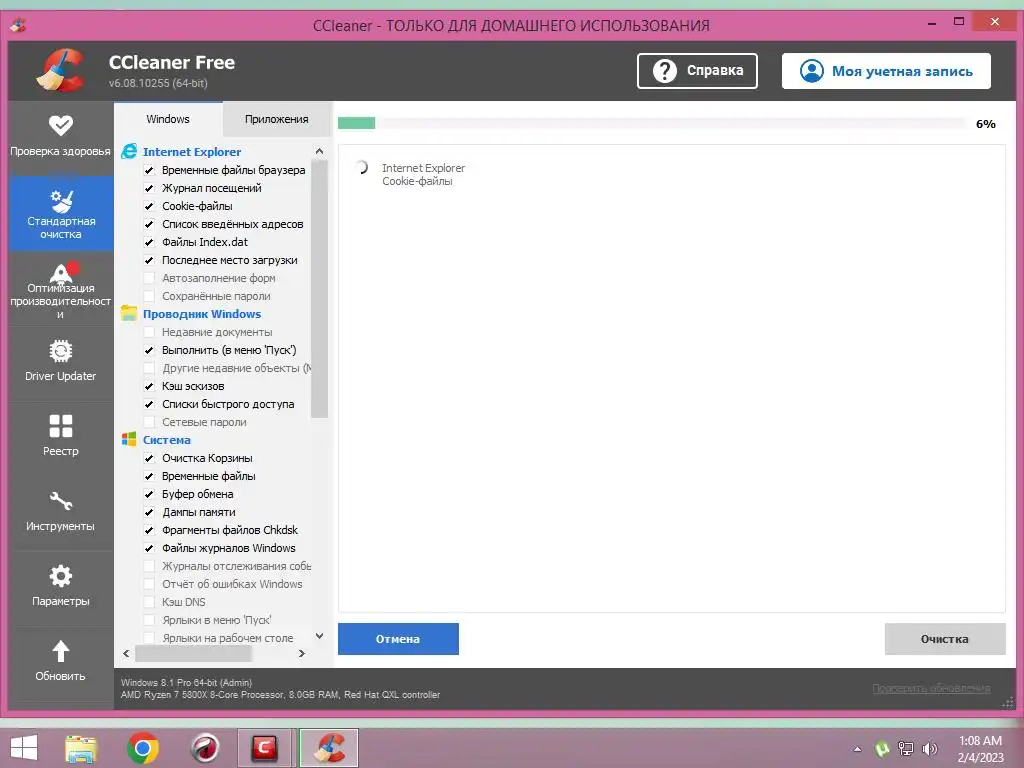This screenshot has width=1024, height=768.
Task: Click the CCleaner taskbar icon
Action: click(328, 748)
